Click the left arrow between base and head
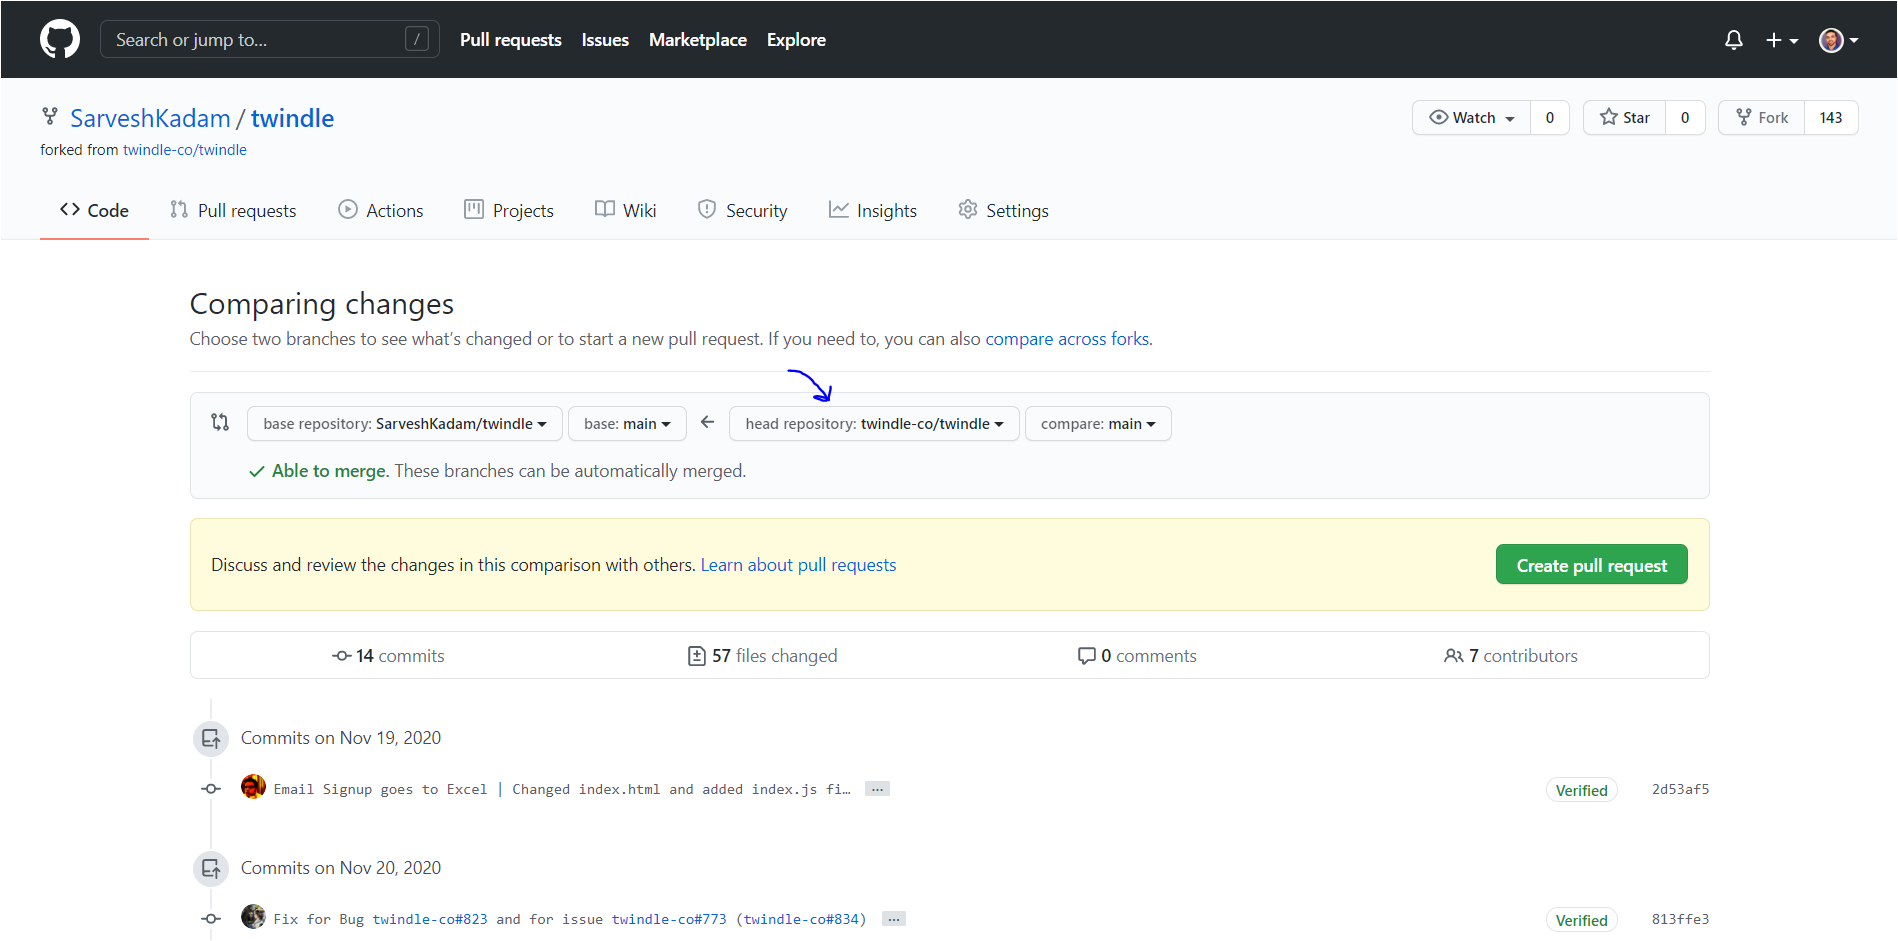Screen dimensions: 1898x941 [707, 422]
